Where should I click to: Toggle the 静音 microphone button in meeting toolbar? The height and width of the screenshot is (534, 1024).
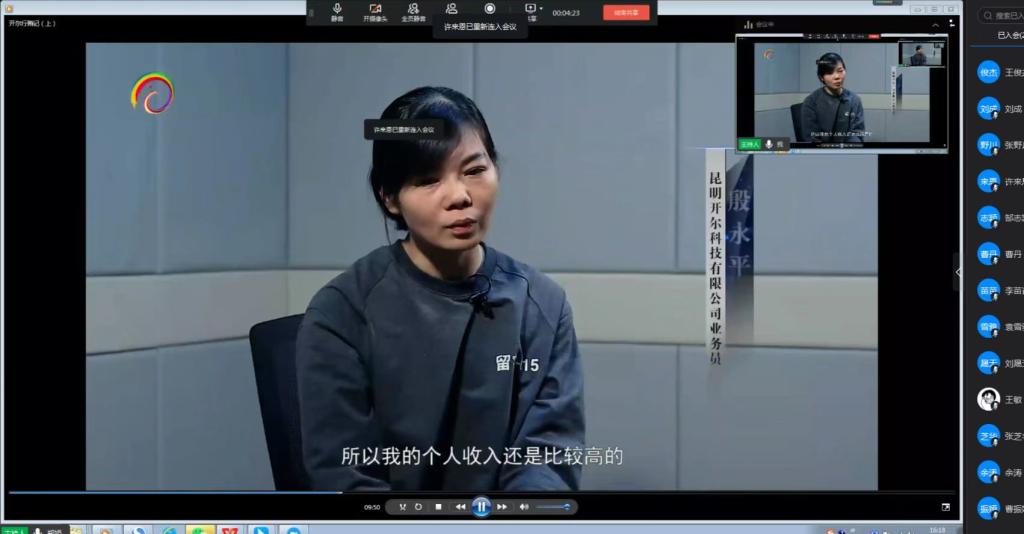point(337,12)
